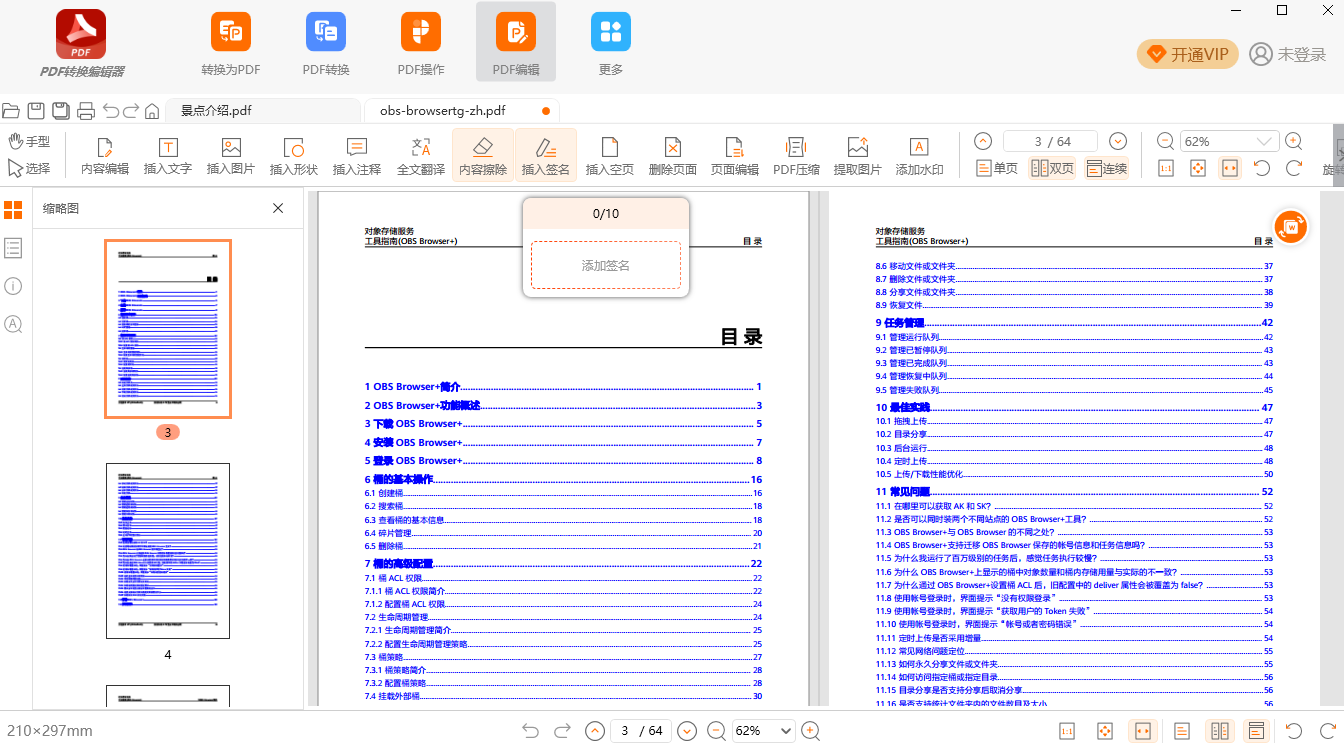Open the 62% zoom dropdown in top toolbar
The height and width of the screenshot is (750, 1344).
coord(1230,142)
